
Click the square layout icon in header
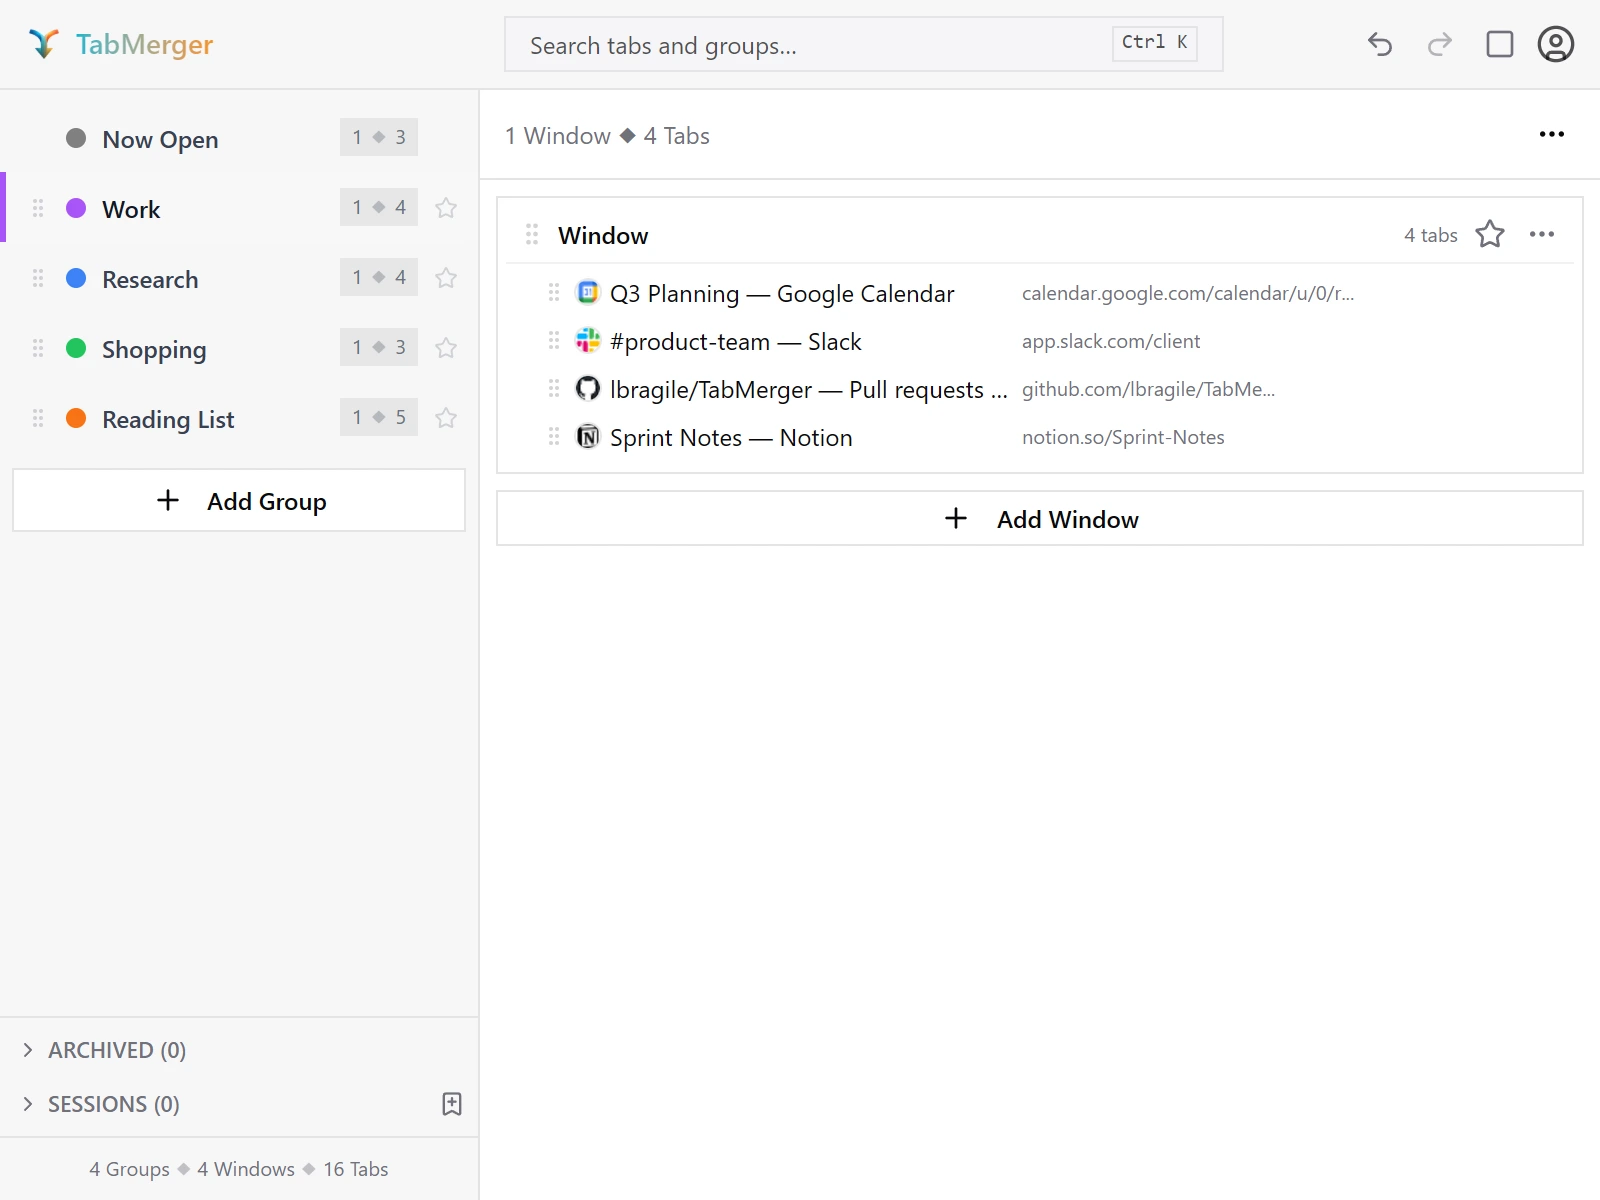(x=1500, y=44)
